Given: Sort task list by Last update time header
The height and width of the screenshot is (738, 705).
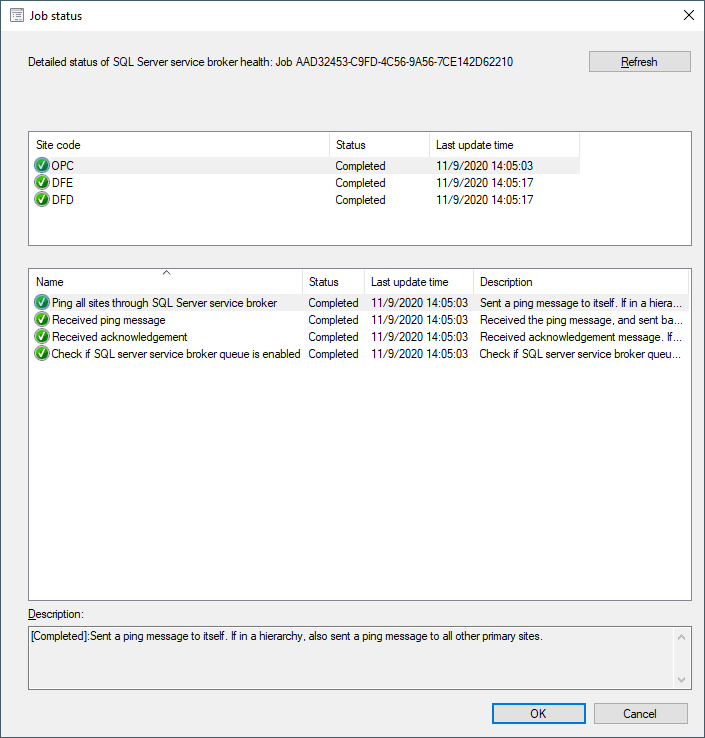Looking at the screenshot, I should [x=419, y=282].
